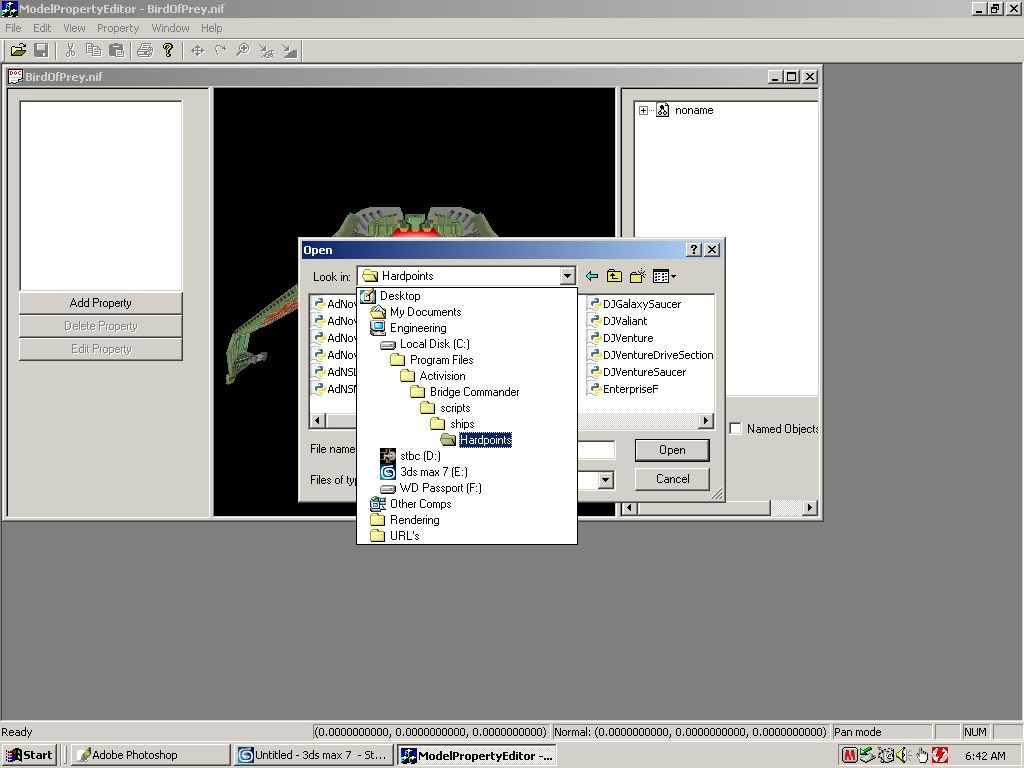Create a new folder in Open dialog
Screen dimensions: 1024x768
coord(637,276)
